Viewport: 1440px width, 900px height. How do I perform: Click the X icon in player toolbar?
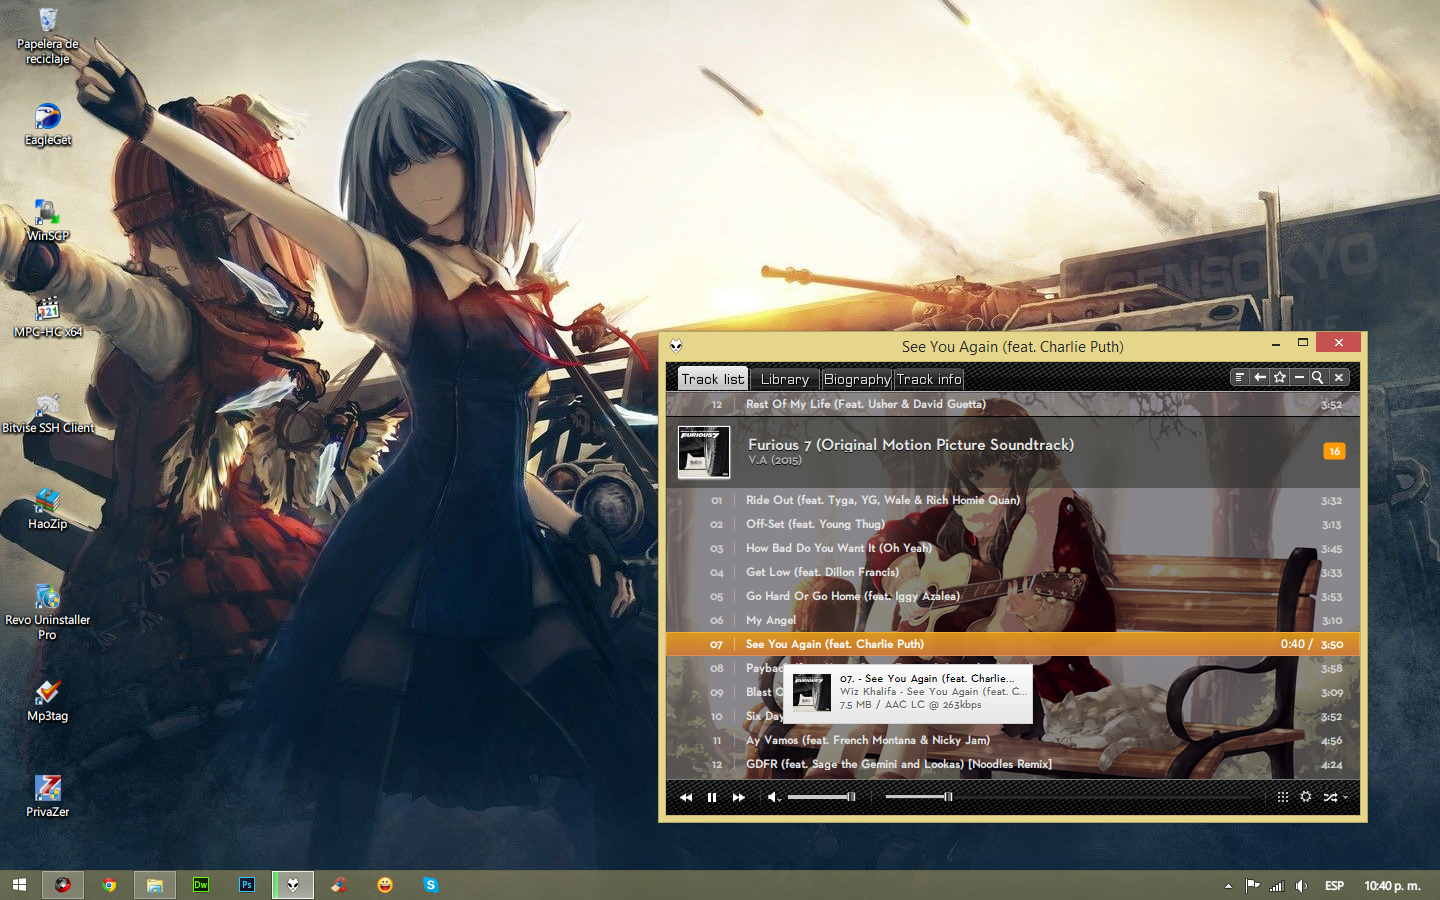[x=1339, y=377]
